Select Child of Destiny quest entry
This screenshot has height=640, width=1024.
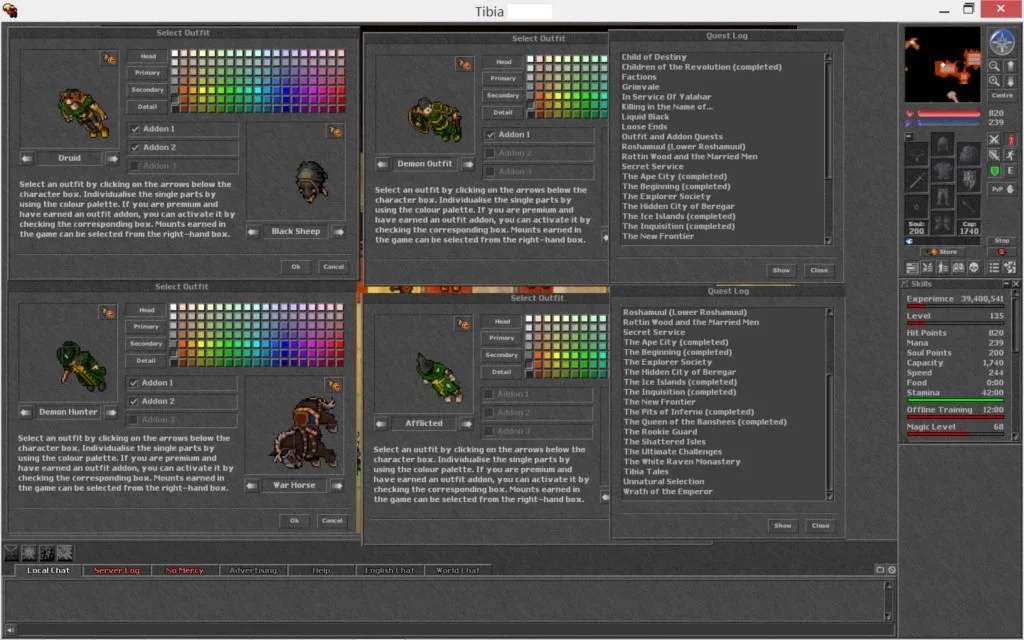pos(654,57)
